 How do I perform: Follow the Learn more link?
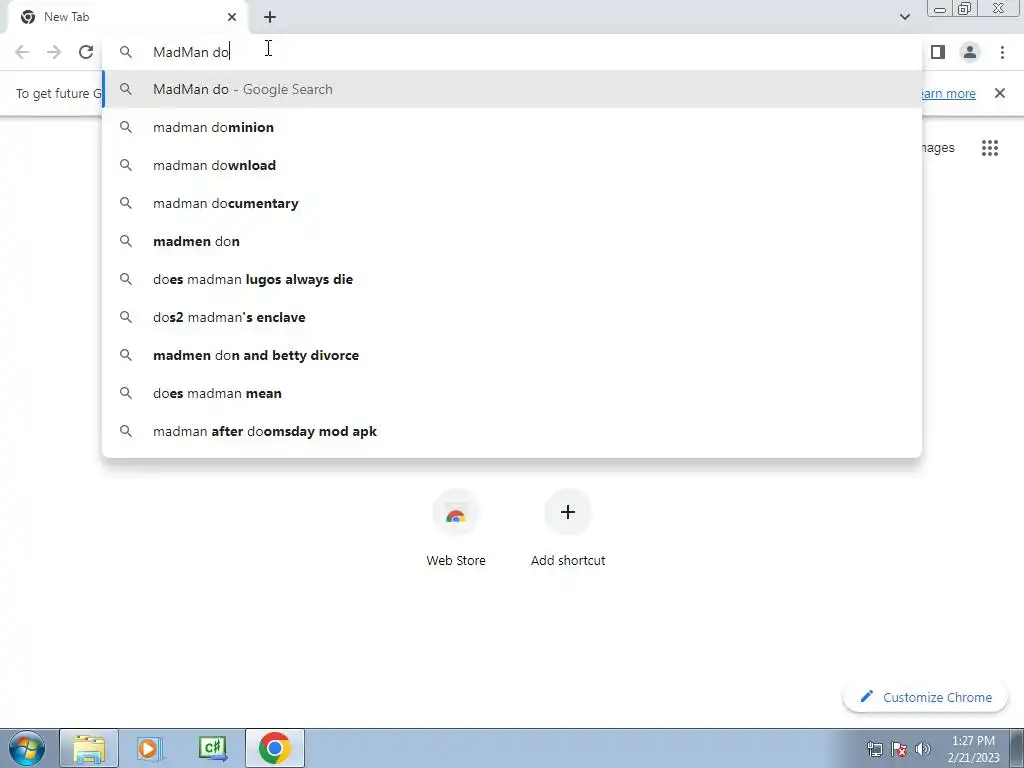(x=947, y=93)
